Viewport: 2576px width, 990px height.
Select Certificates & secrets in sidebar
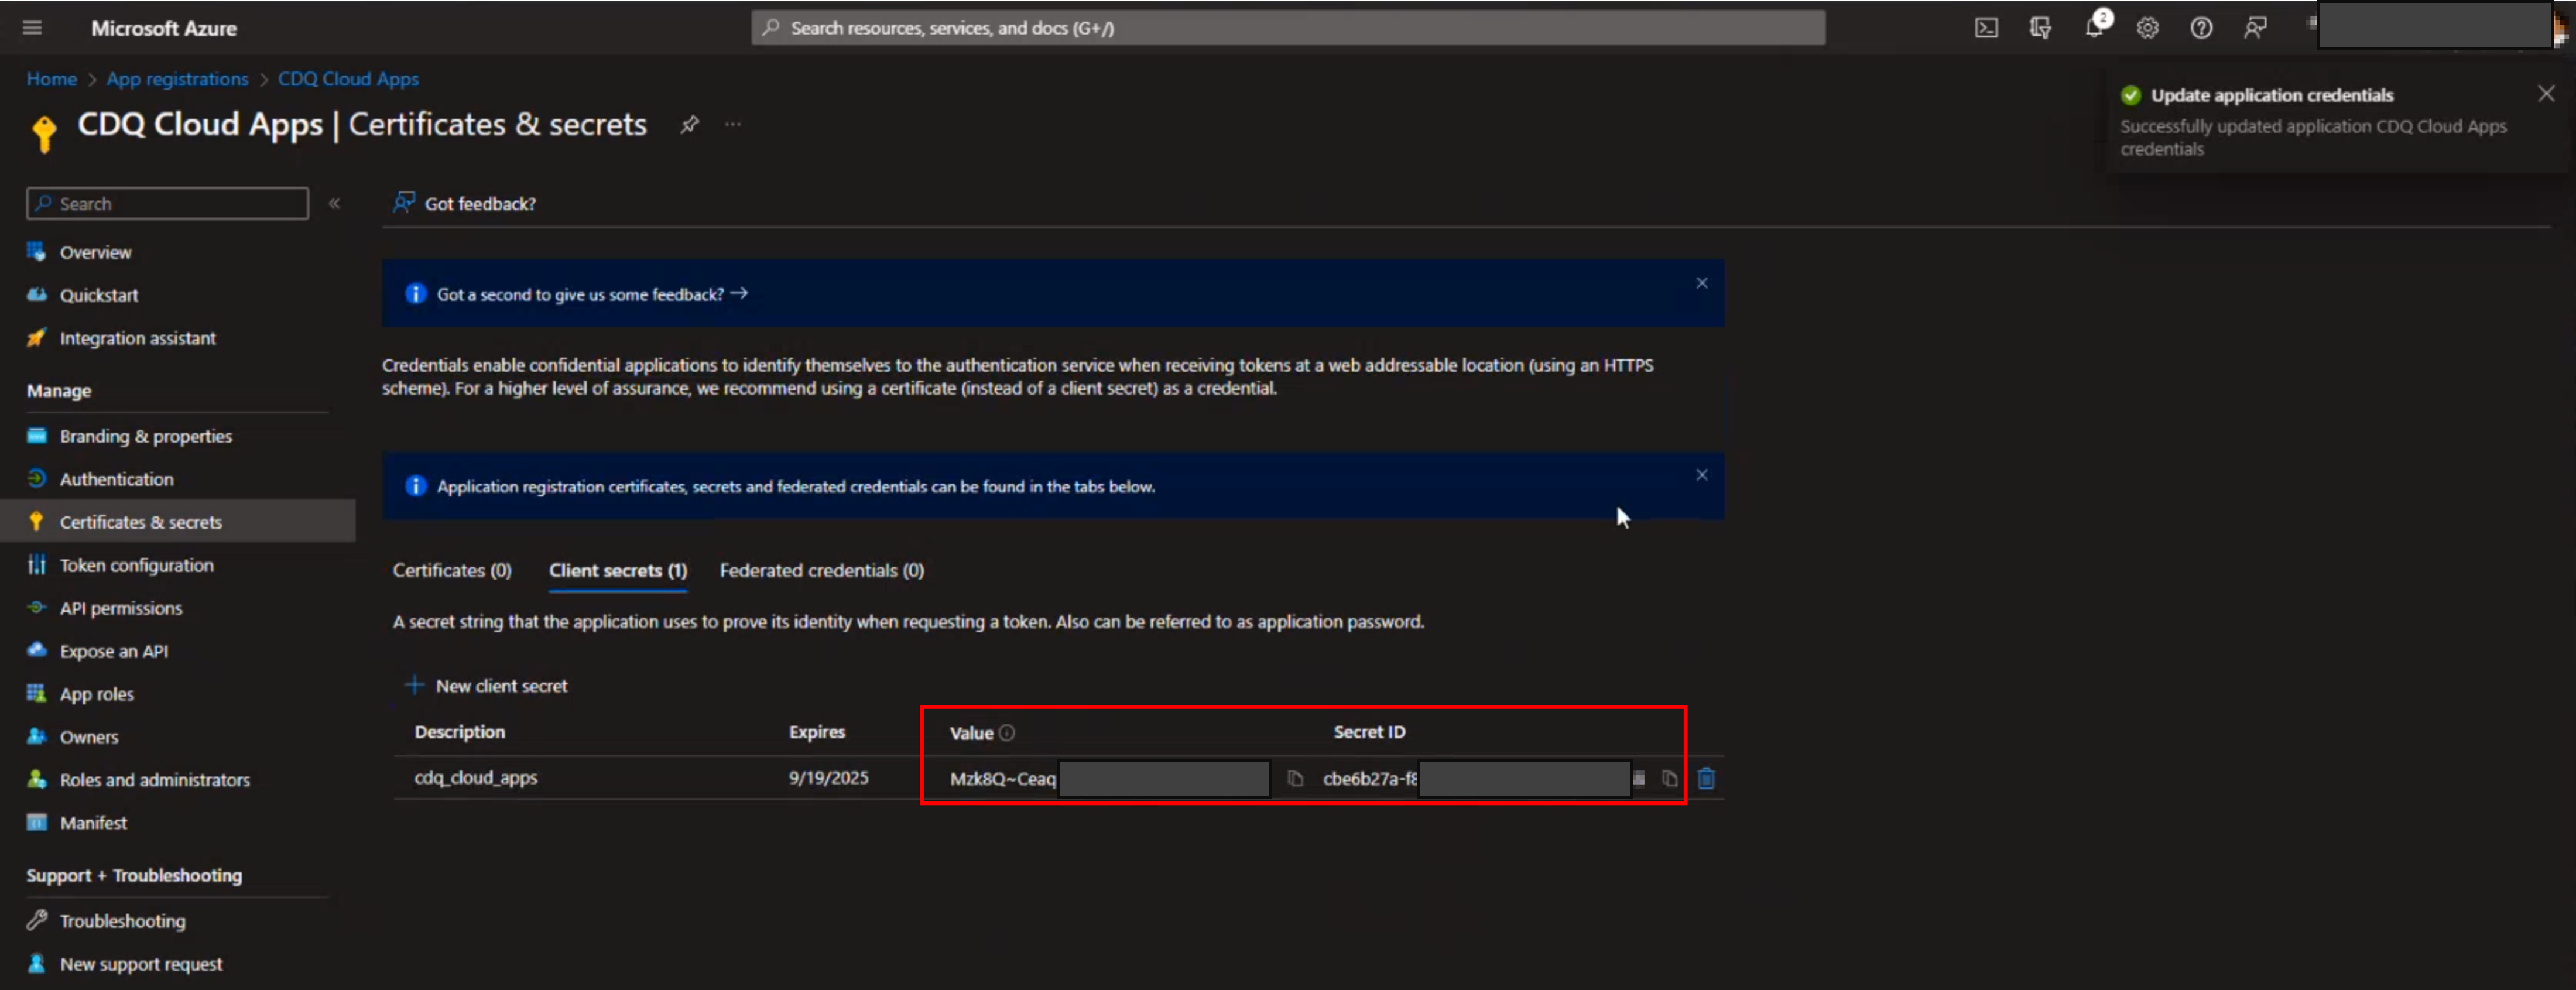point(178,521)
